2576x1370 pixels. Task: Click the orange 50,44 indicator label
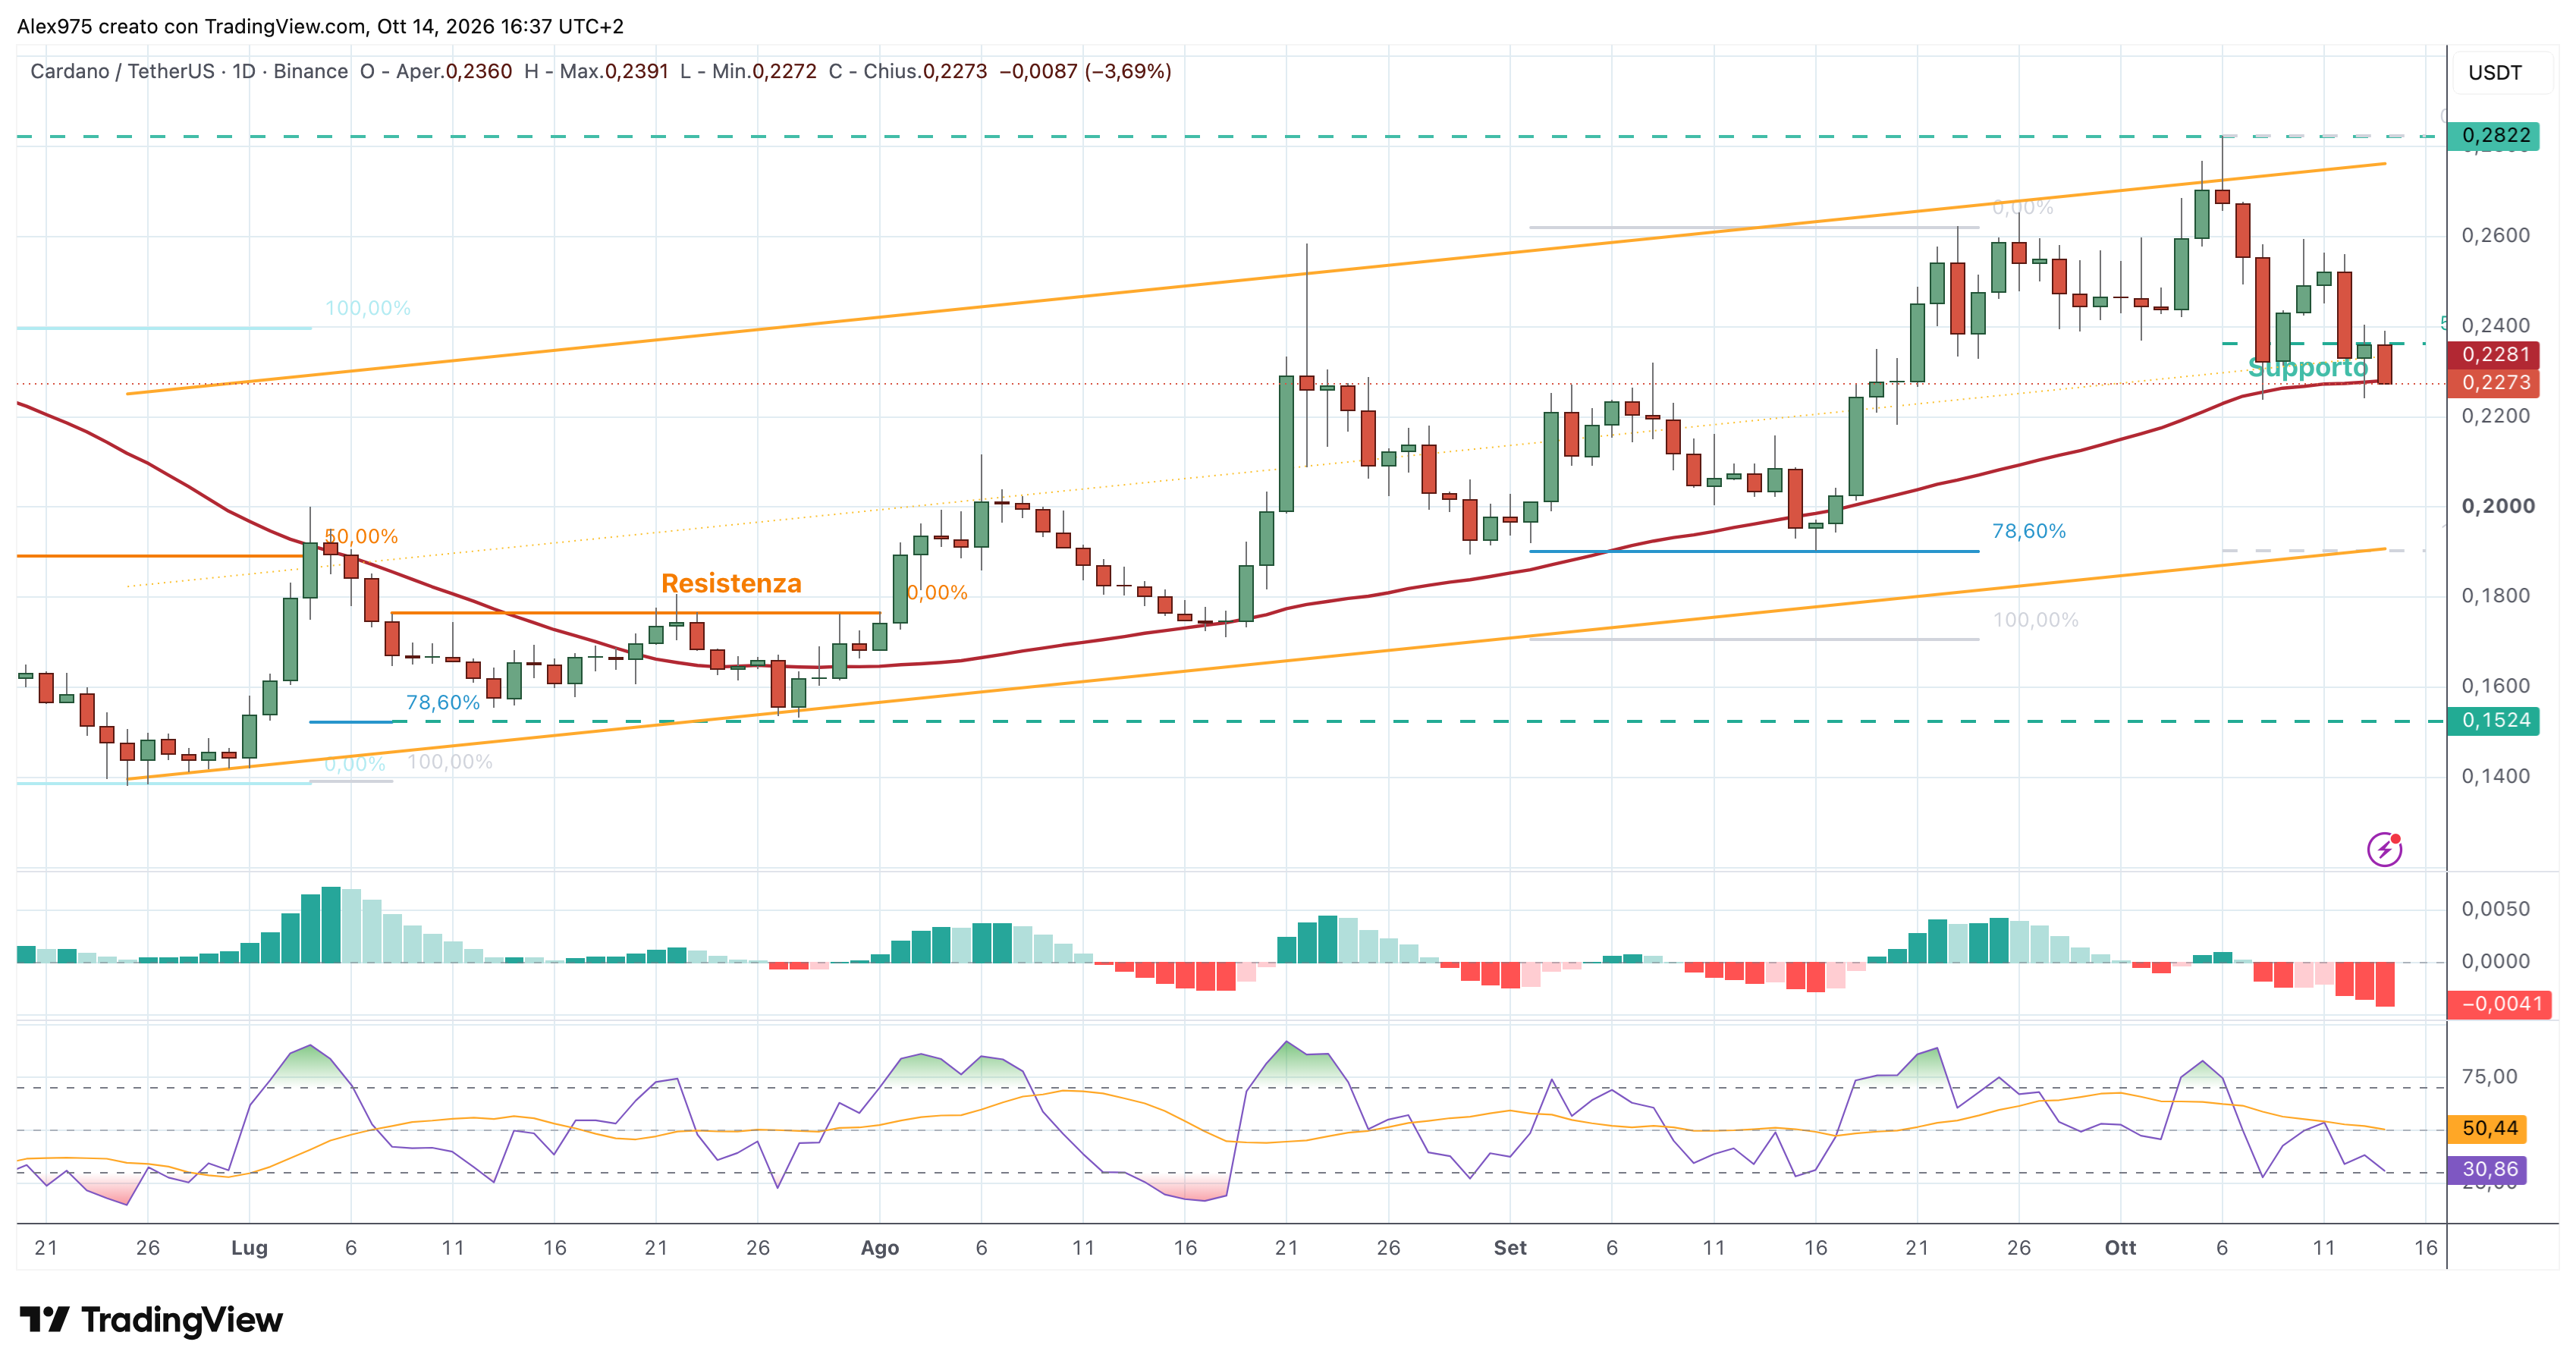click(2487, 1128)
